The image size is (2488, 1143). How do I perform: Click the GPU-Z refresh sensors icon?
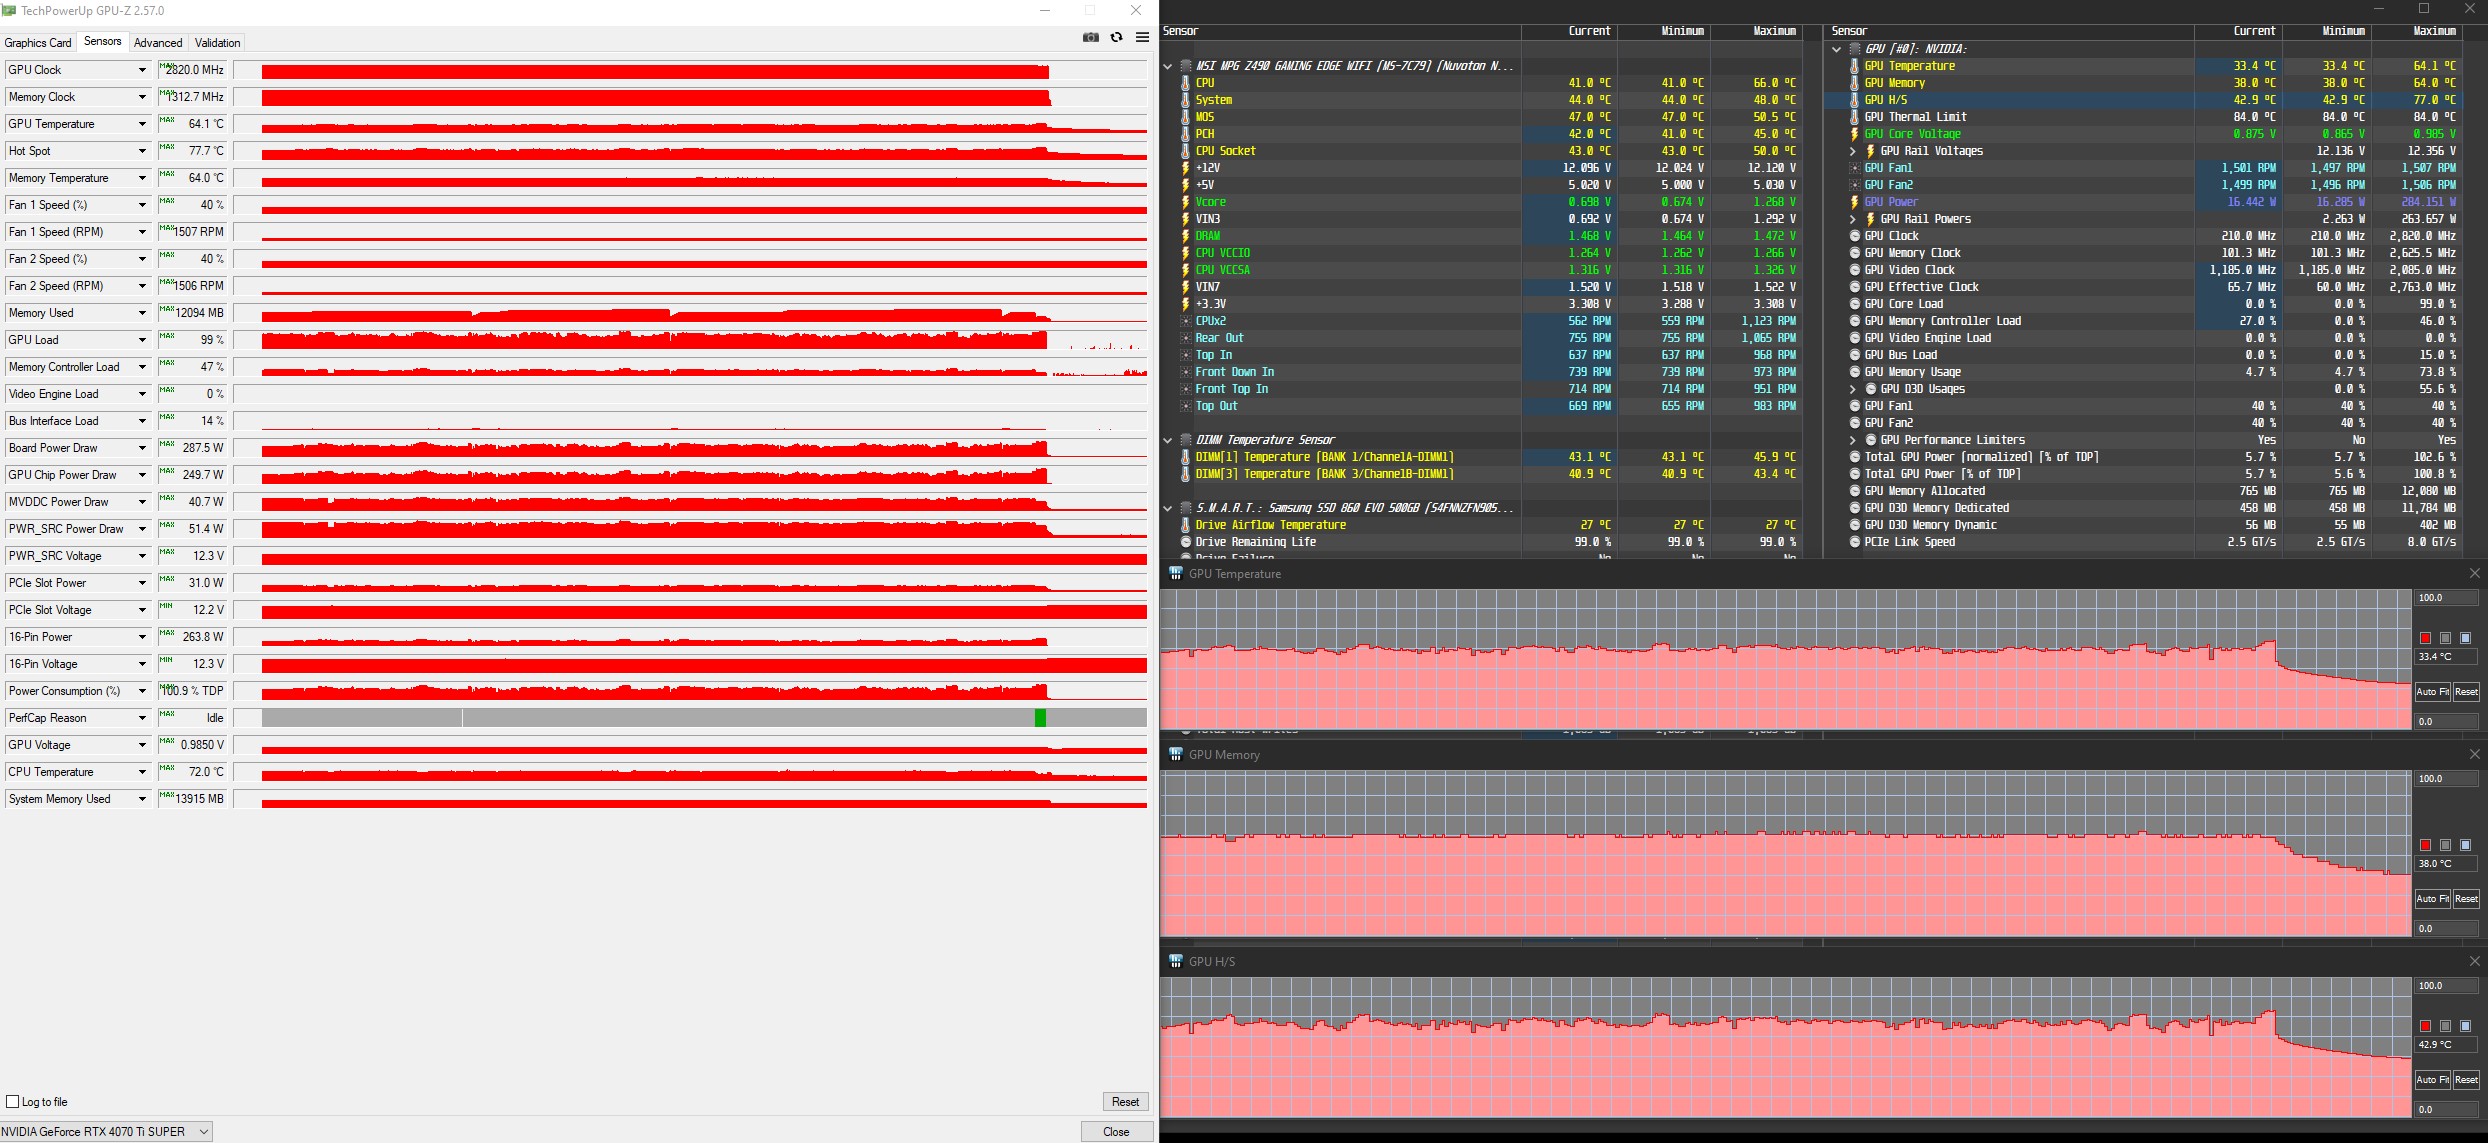(1116, 37)
